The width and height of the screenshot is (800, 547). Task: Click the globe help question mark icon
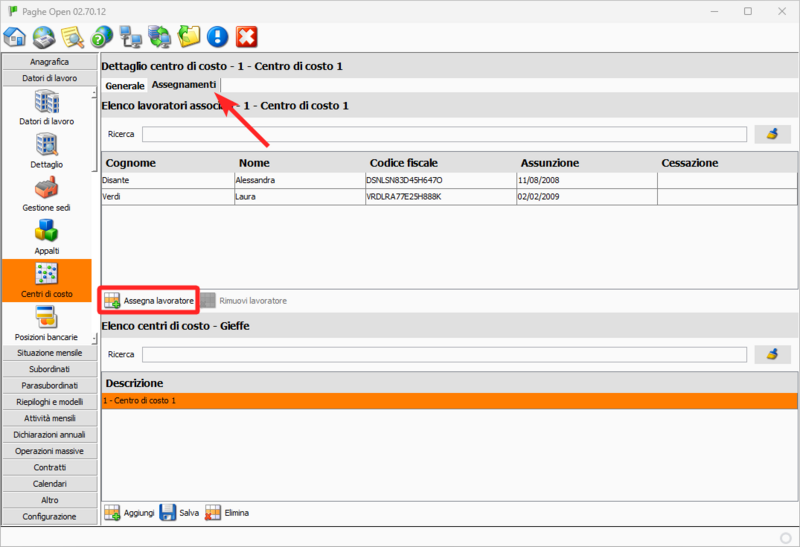click(x=101, y=38)
